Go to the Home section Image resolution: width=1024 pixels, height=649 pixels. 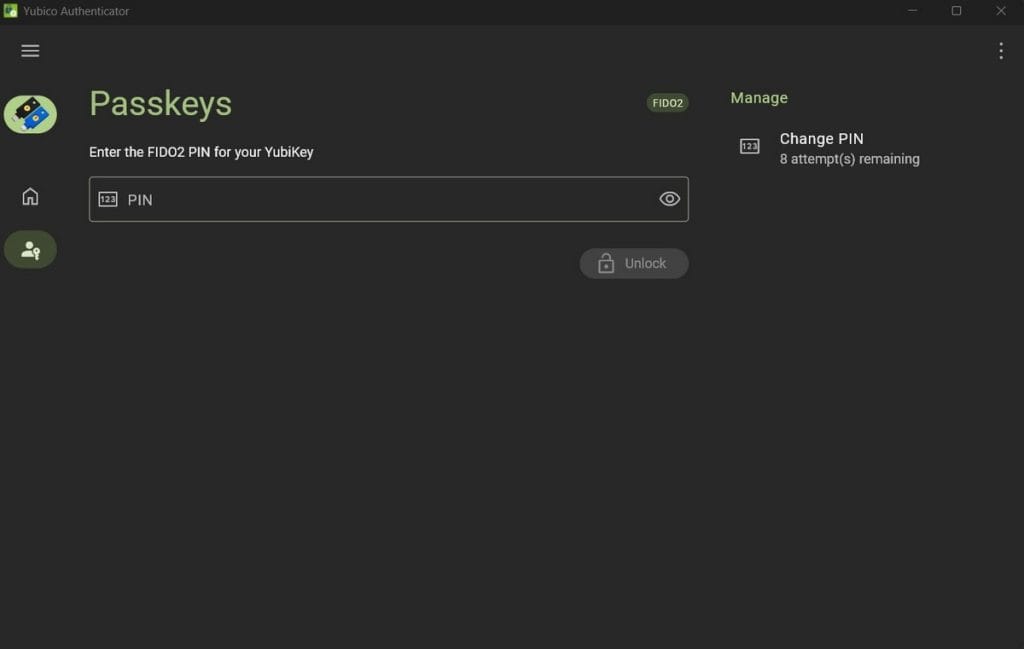coord(30,197)
